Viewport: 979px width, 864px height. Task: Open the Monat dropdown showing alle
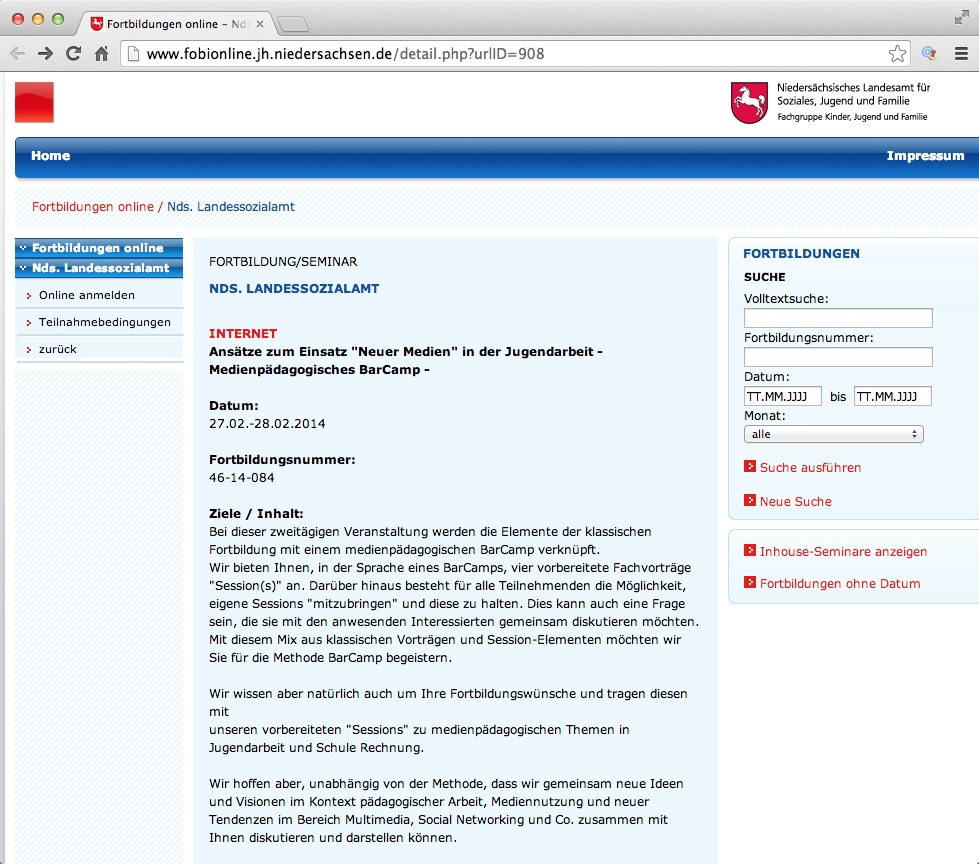833,434
